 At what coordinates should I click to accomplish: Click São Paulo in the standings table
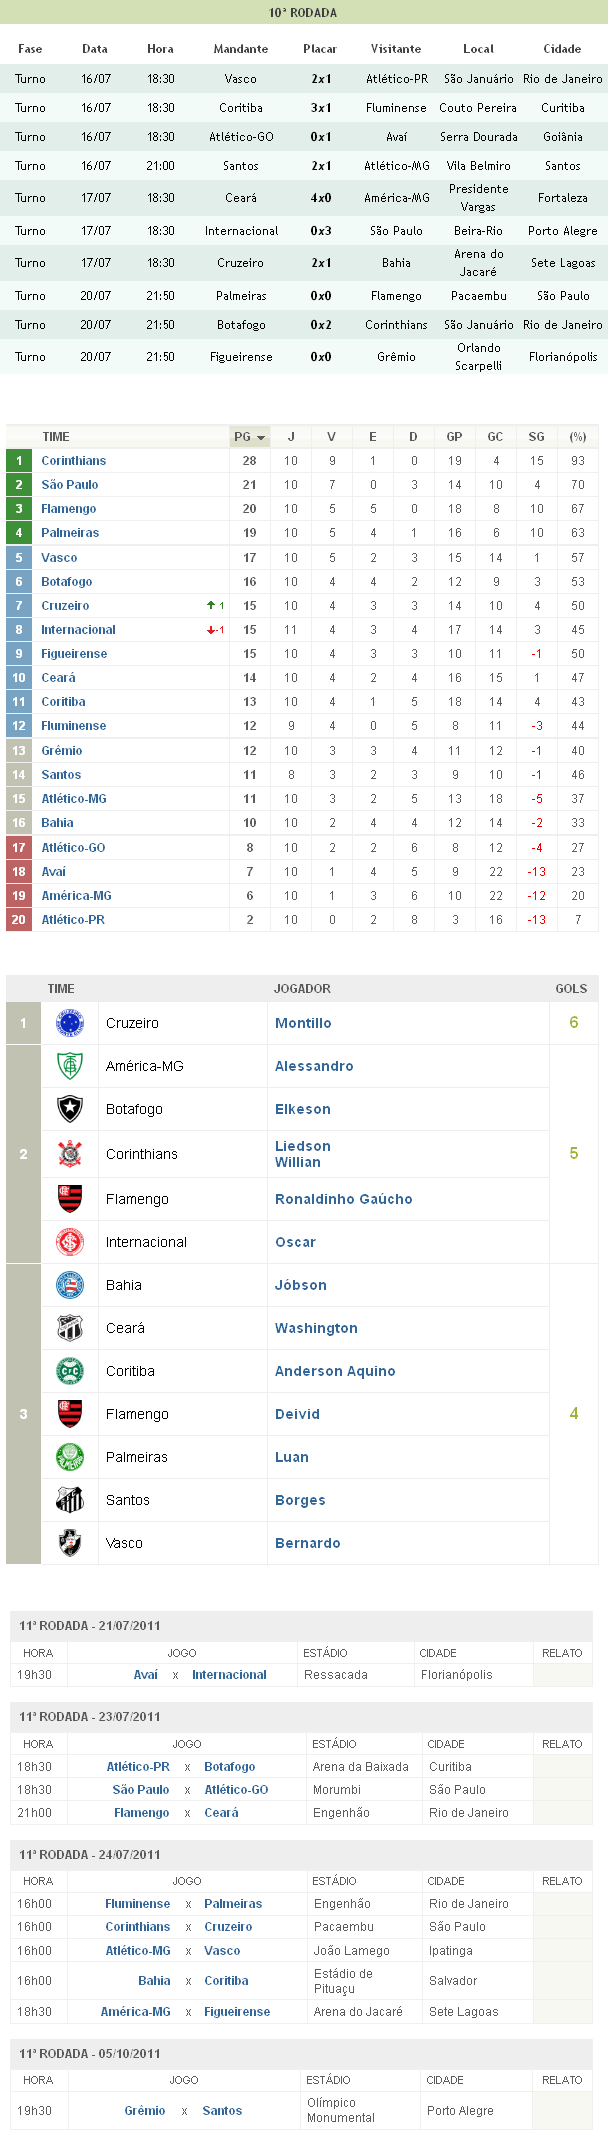coord(69,485)
